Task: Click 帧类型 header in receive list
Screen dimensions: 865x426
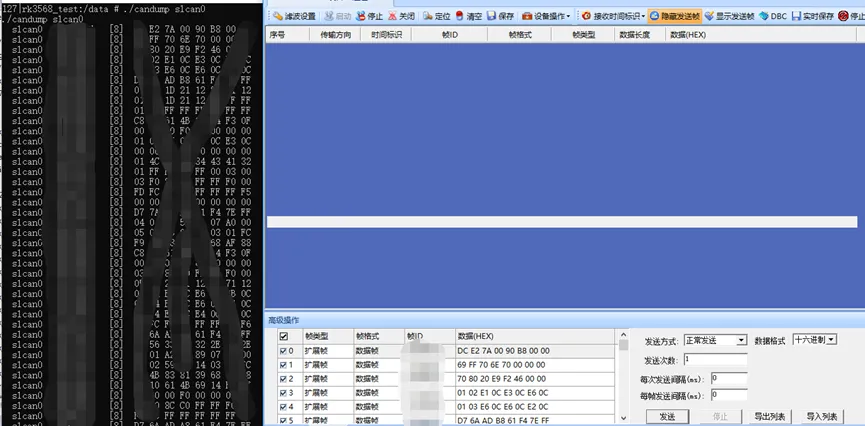Action: tap(583, 35)
